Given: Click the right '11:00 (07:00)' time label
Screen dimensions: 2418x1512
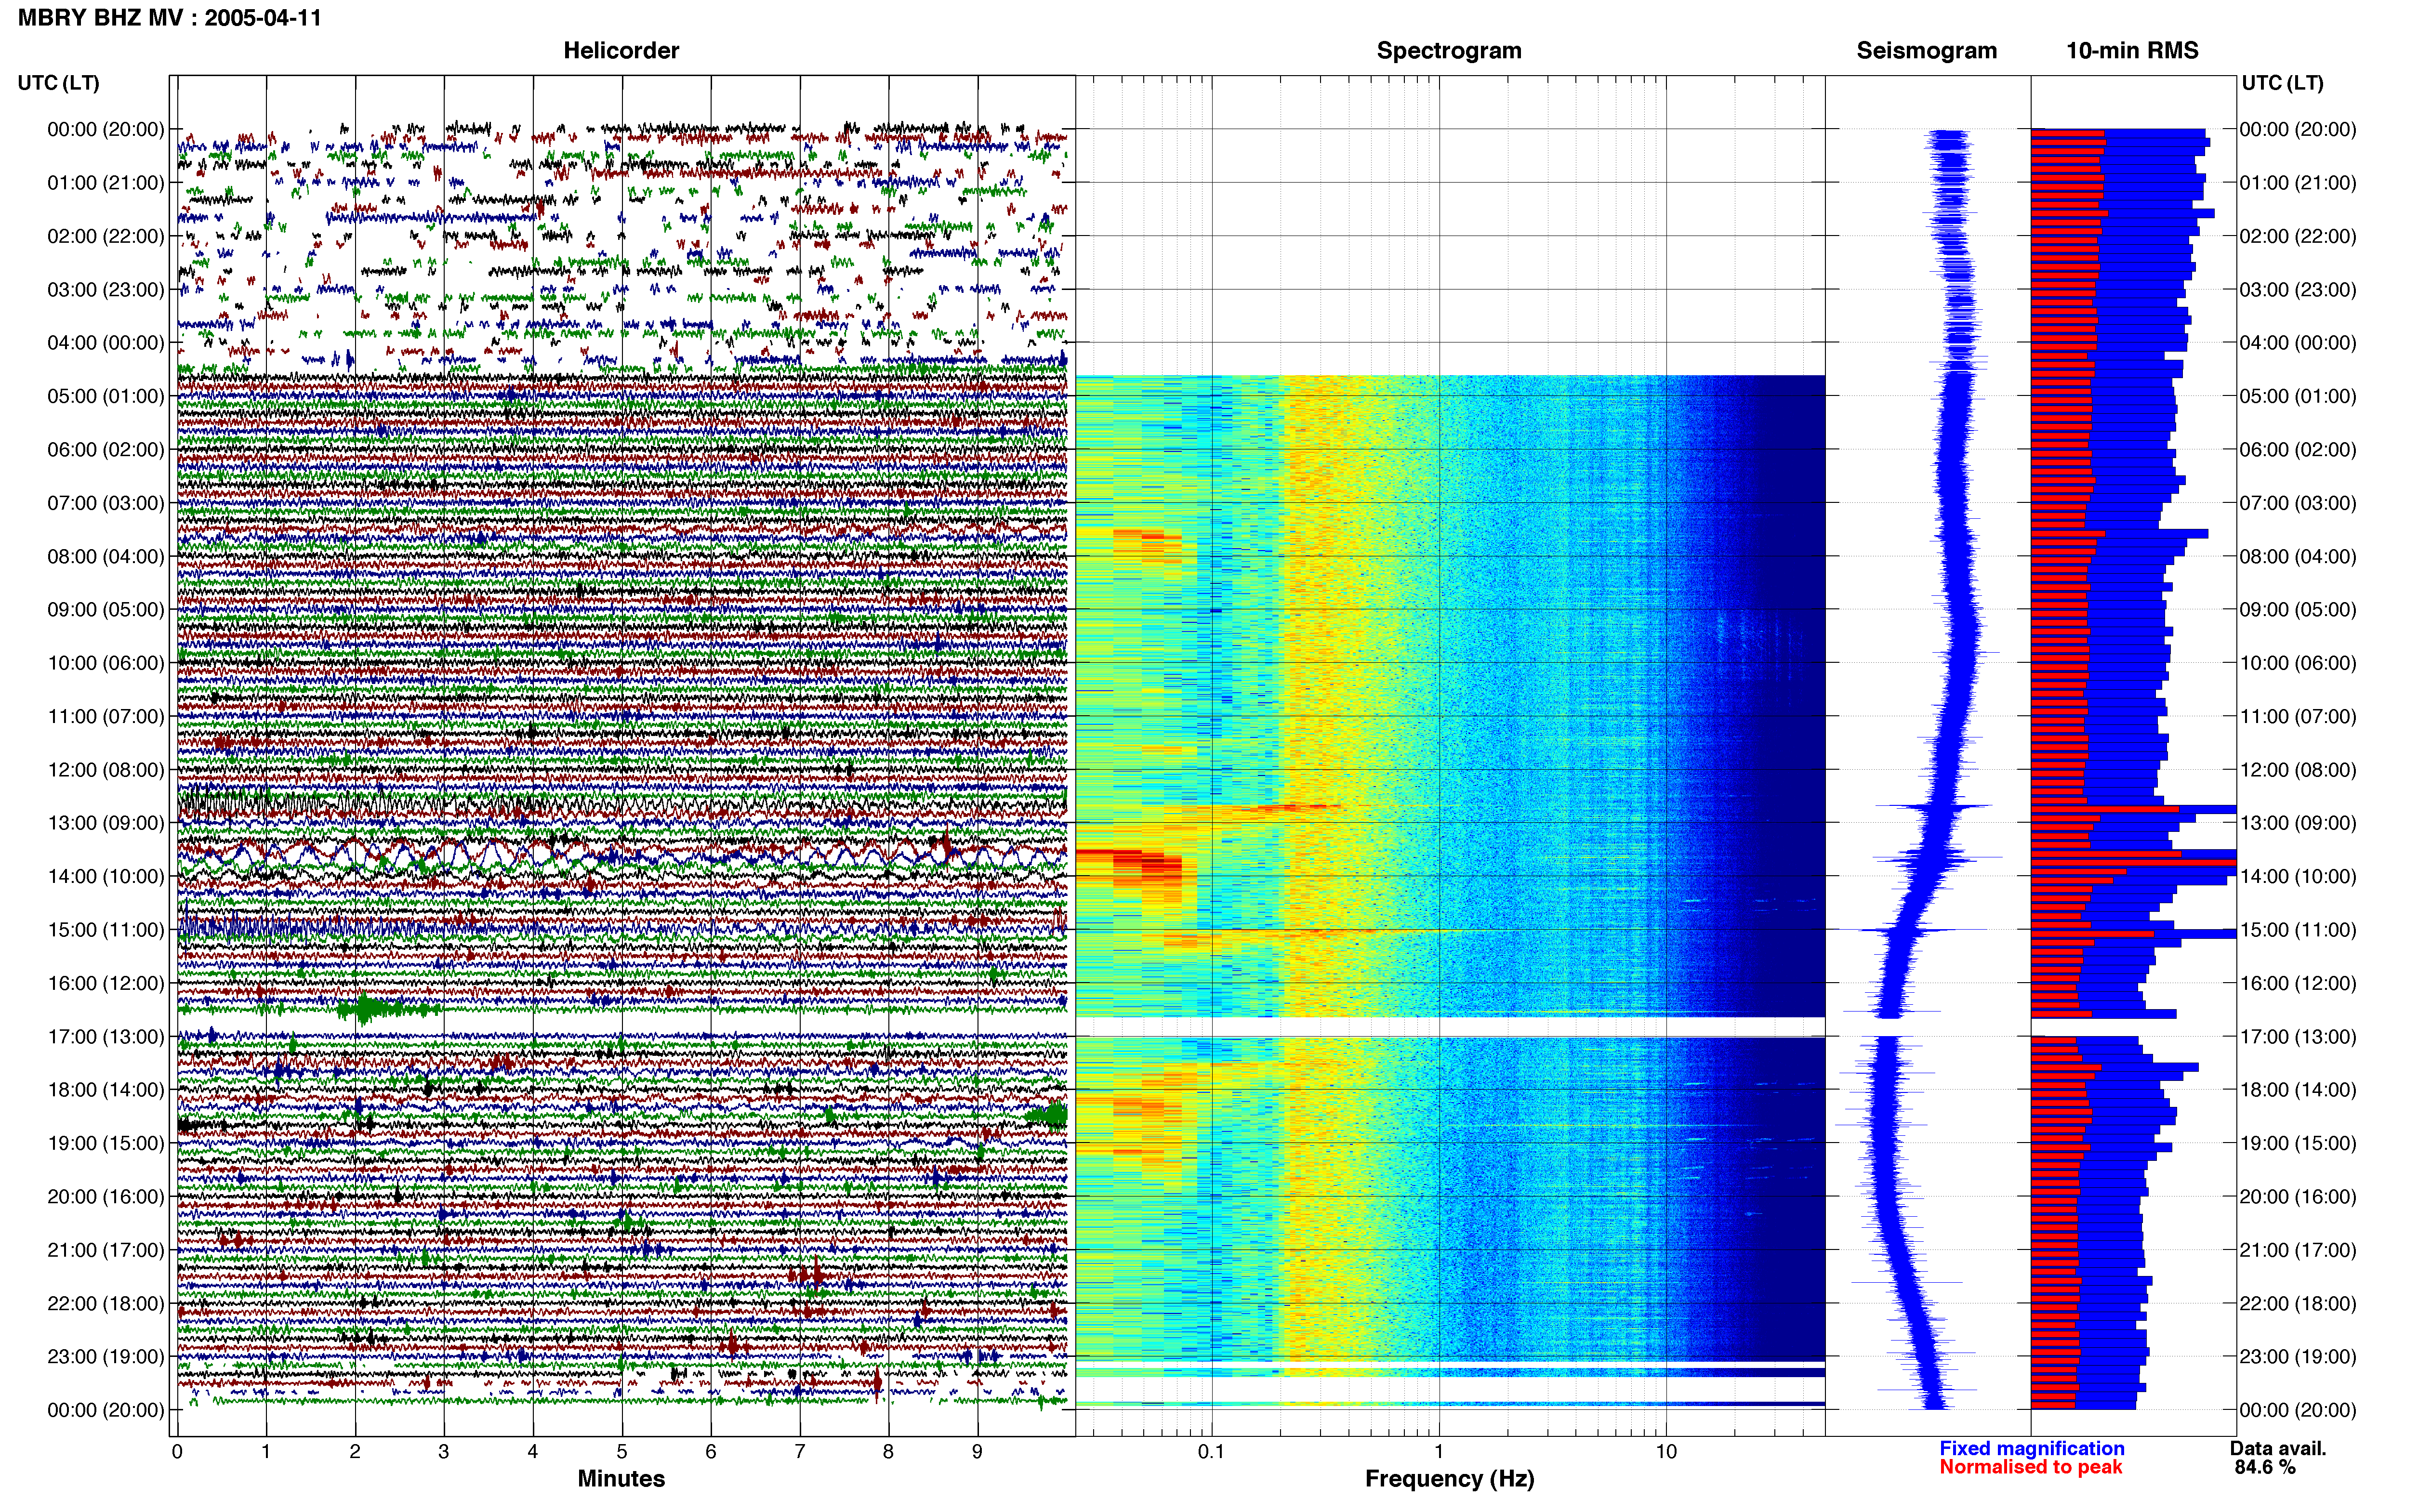Looking at the screenshot, I should 2298,716.
